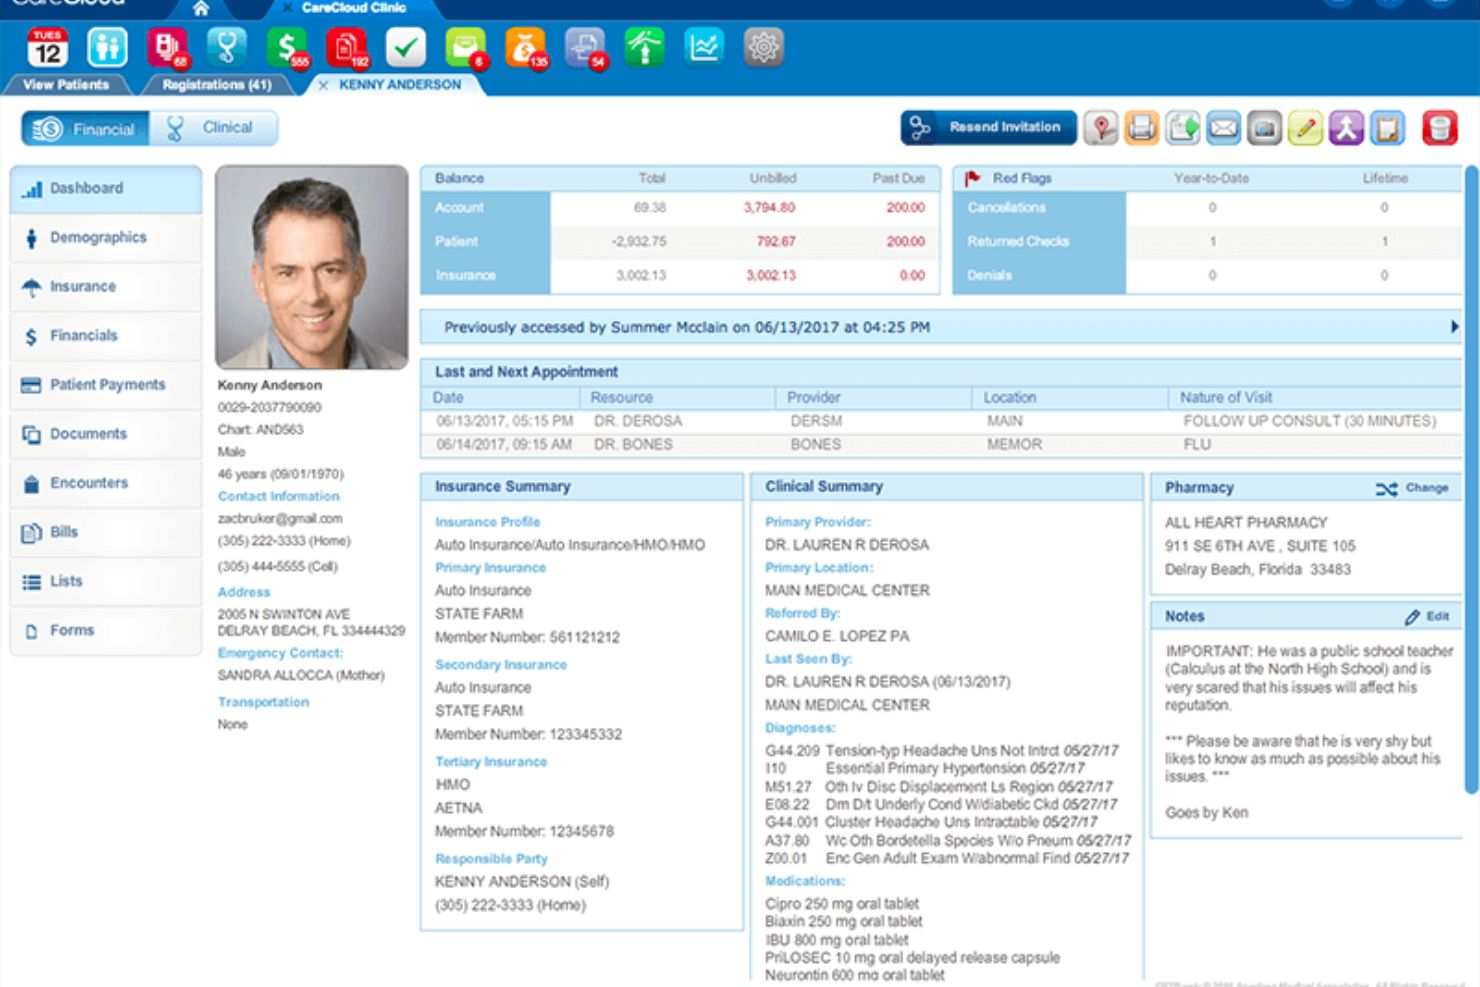Switch to Clinical view toggle
The width and height of the screenshot is (1480, 987).
(213, 128)
